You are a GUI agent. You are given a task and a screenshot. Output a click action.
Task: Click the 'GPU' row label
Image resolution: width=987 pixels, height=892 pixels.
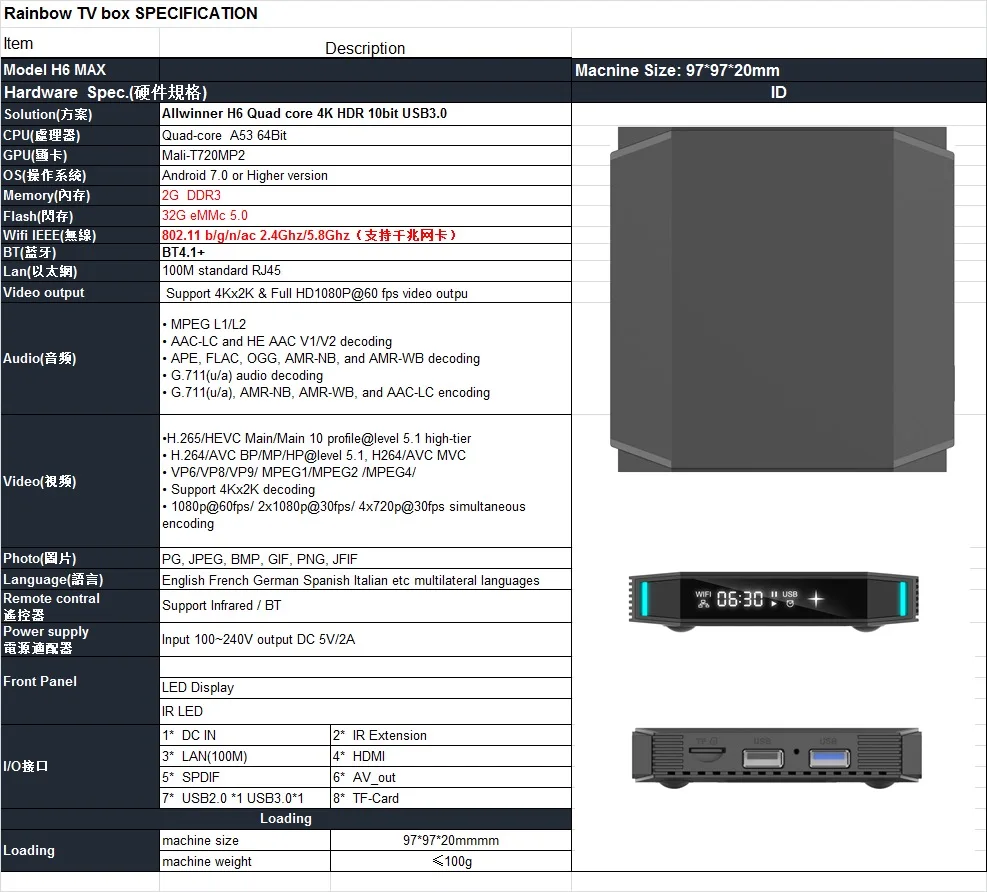(x=80, y=155)
